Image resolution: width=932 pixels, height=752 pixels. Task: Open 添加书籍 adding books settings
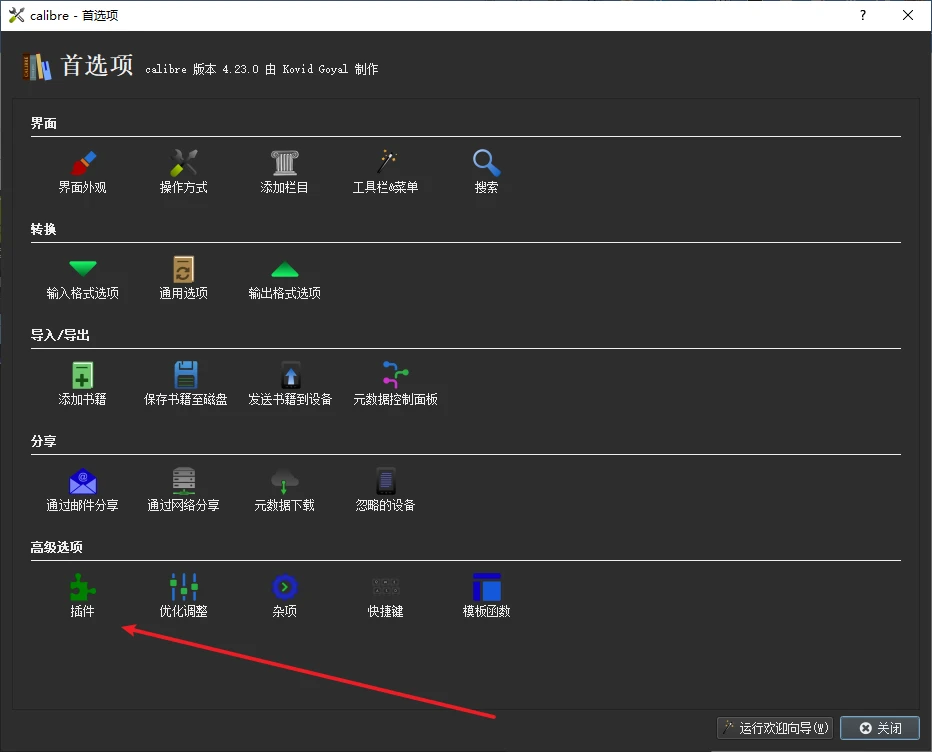(x=83, y=384)
